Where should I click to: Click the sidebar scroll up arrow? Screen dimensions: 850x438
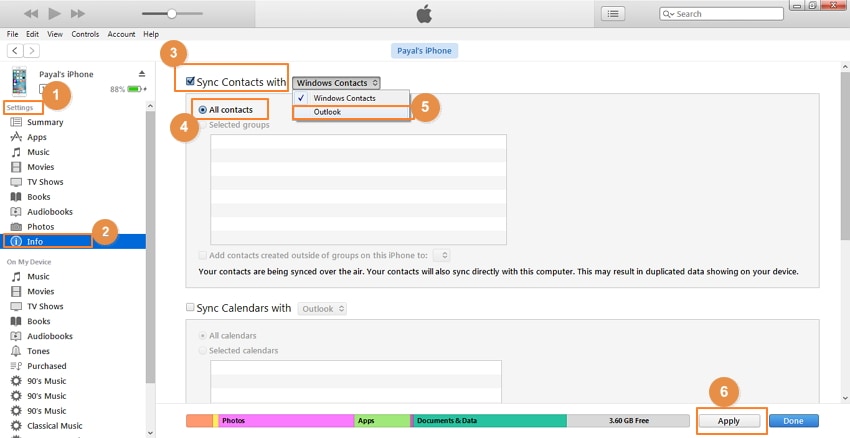[x=151, y=106]
